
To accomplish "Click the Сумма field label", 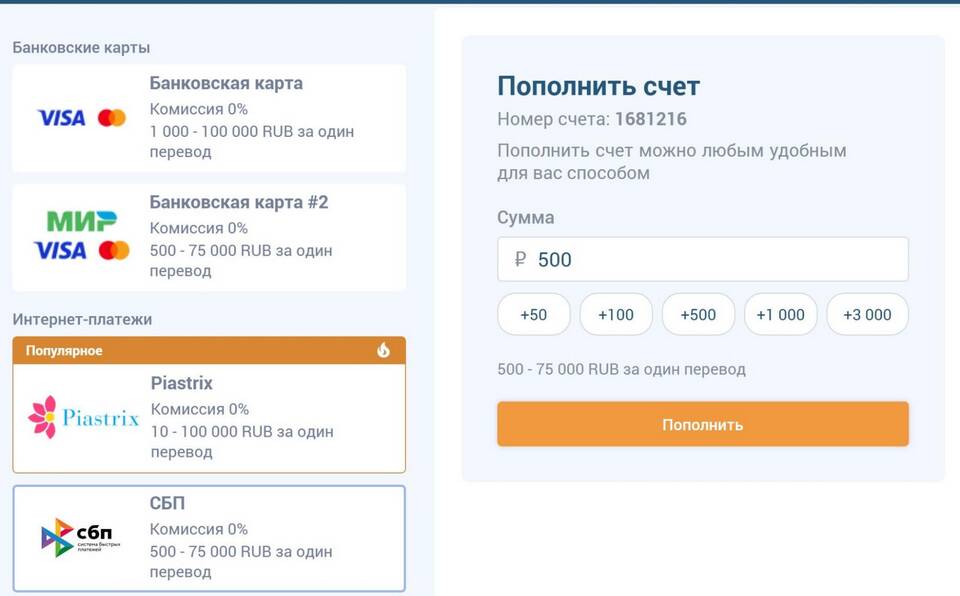I will [x=525, y=217].
